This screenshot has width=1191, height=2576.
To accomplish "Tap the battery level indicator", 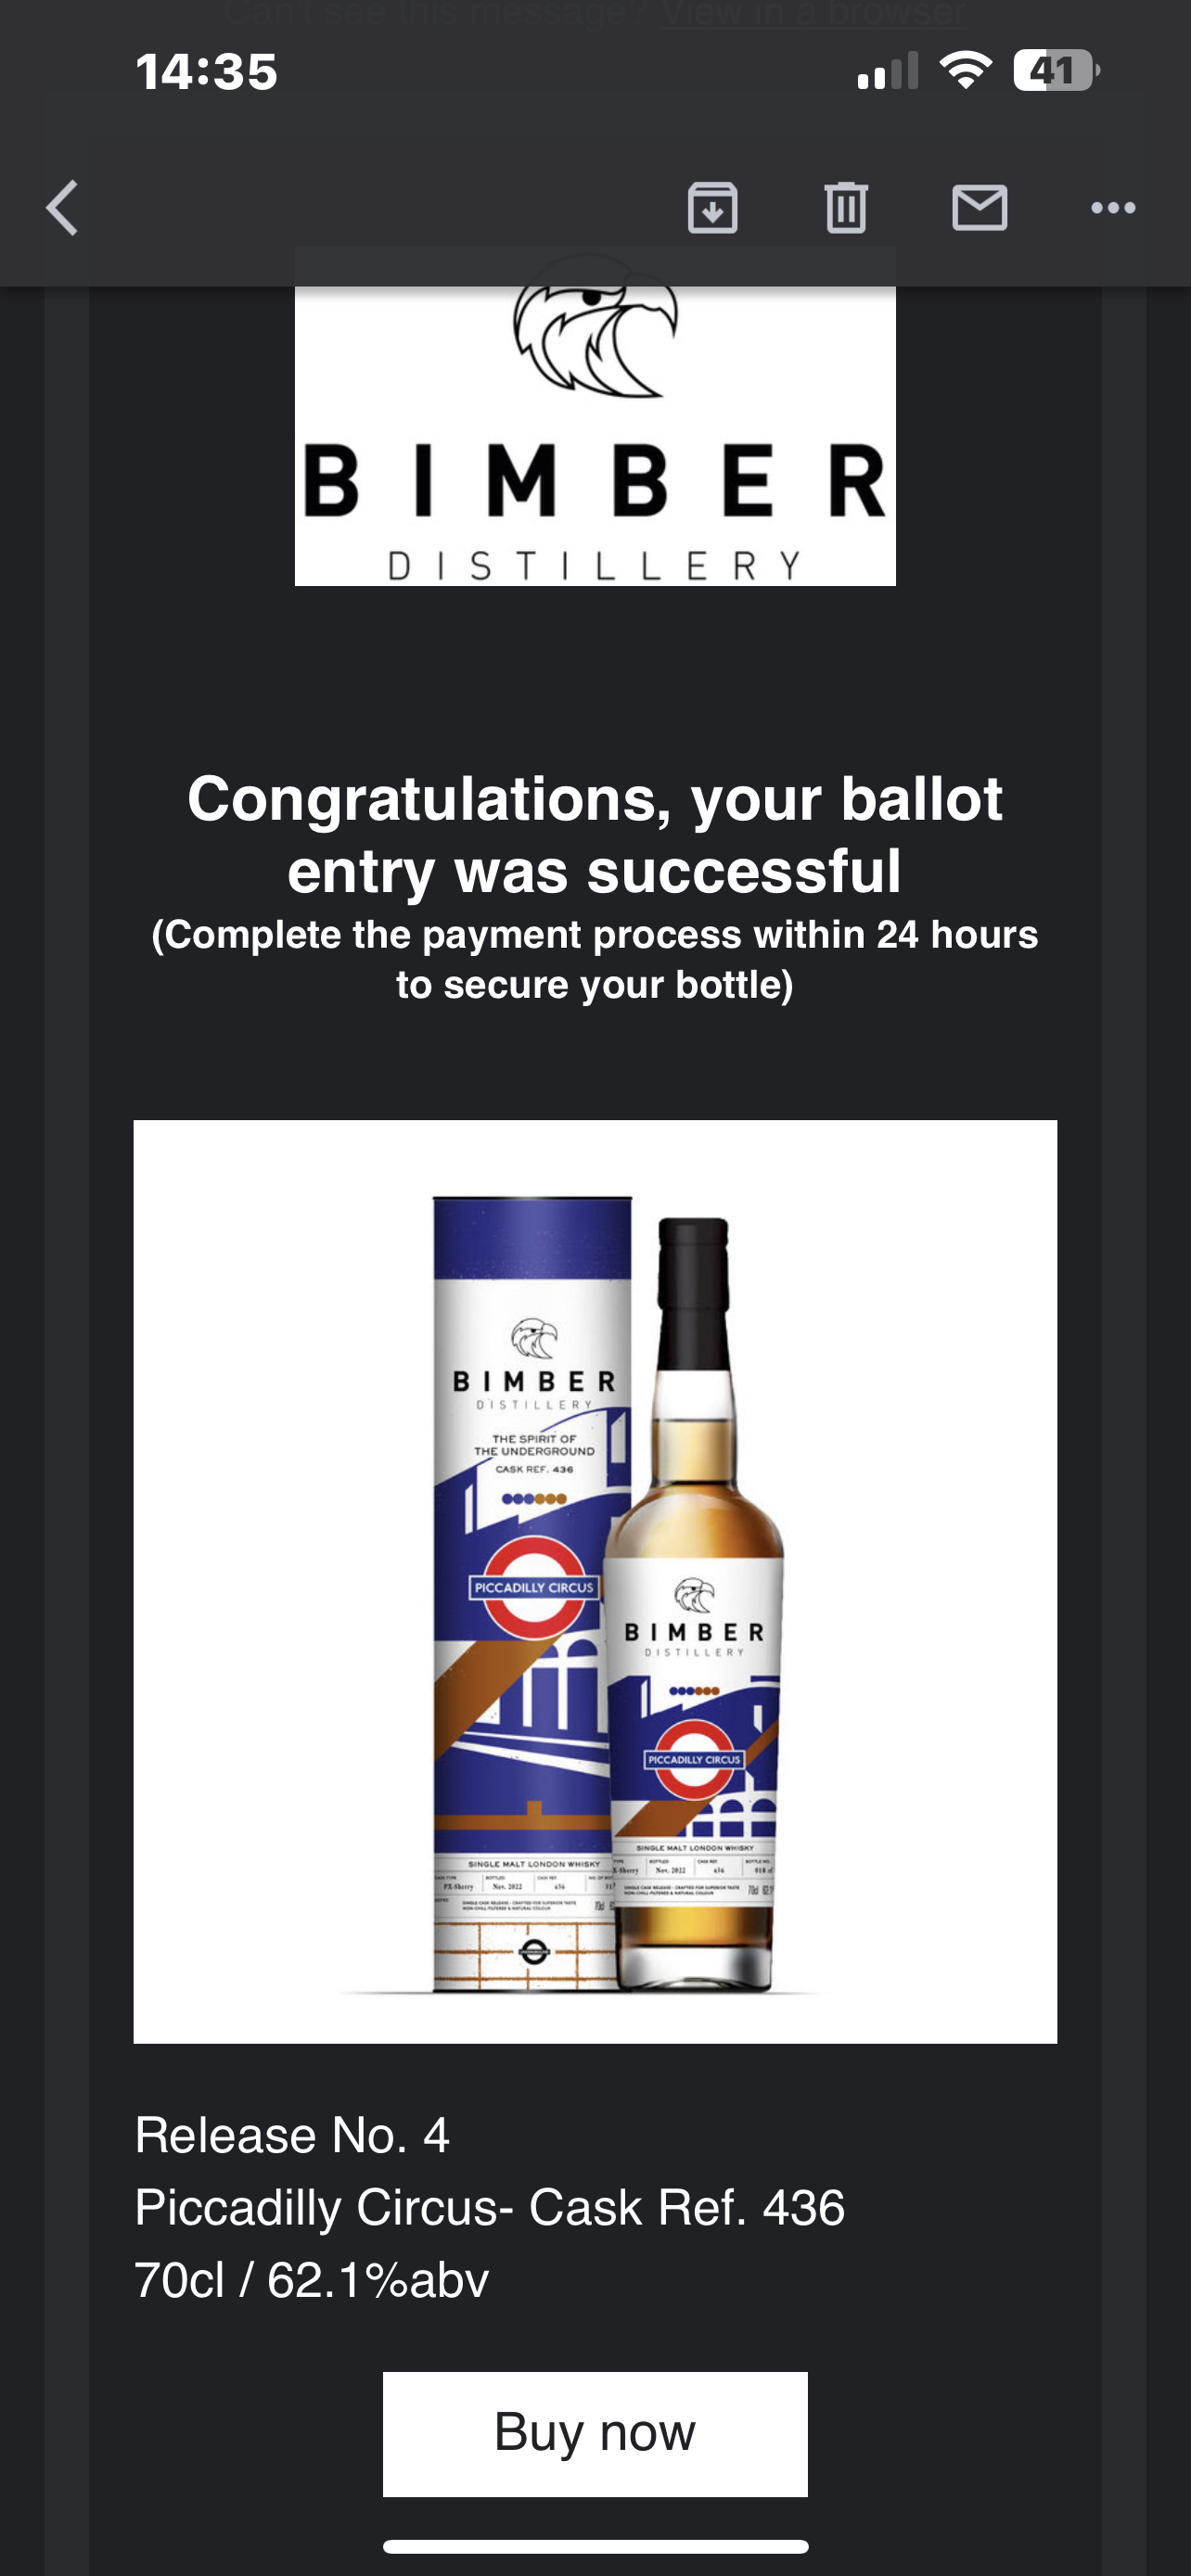I will click(x=1056, y=71).
